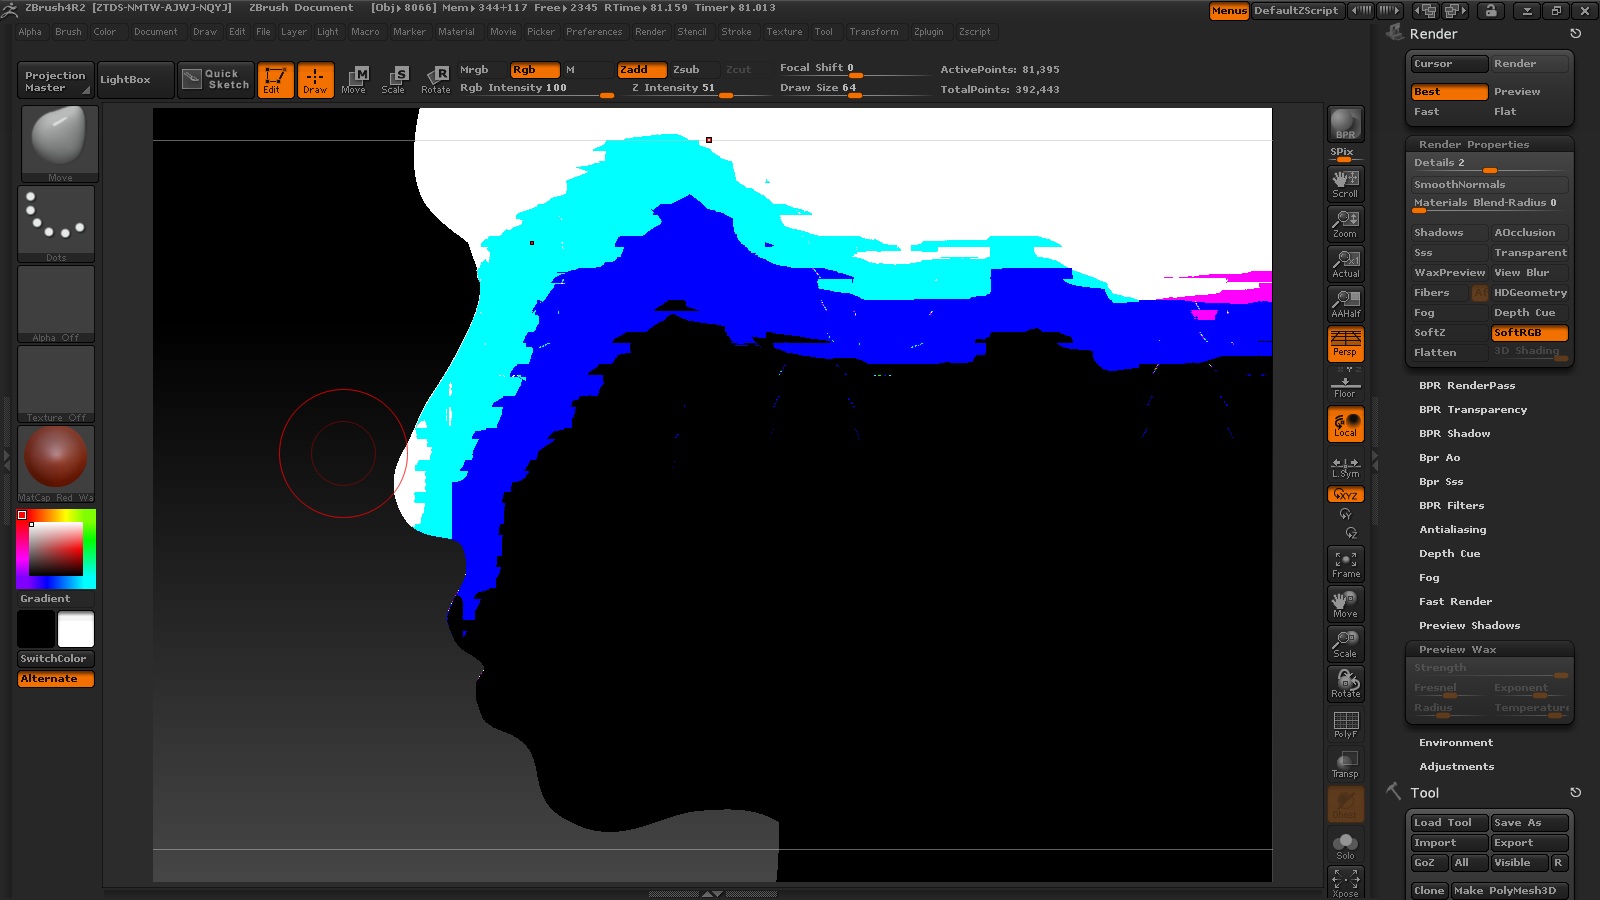This screenshot has height=900, width=1600.
Task: Disable the SoftRGB render option
Action: (x=1528, y=333)
